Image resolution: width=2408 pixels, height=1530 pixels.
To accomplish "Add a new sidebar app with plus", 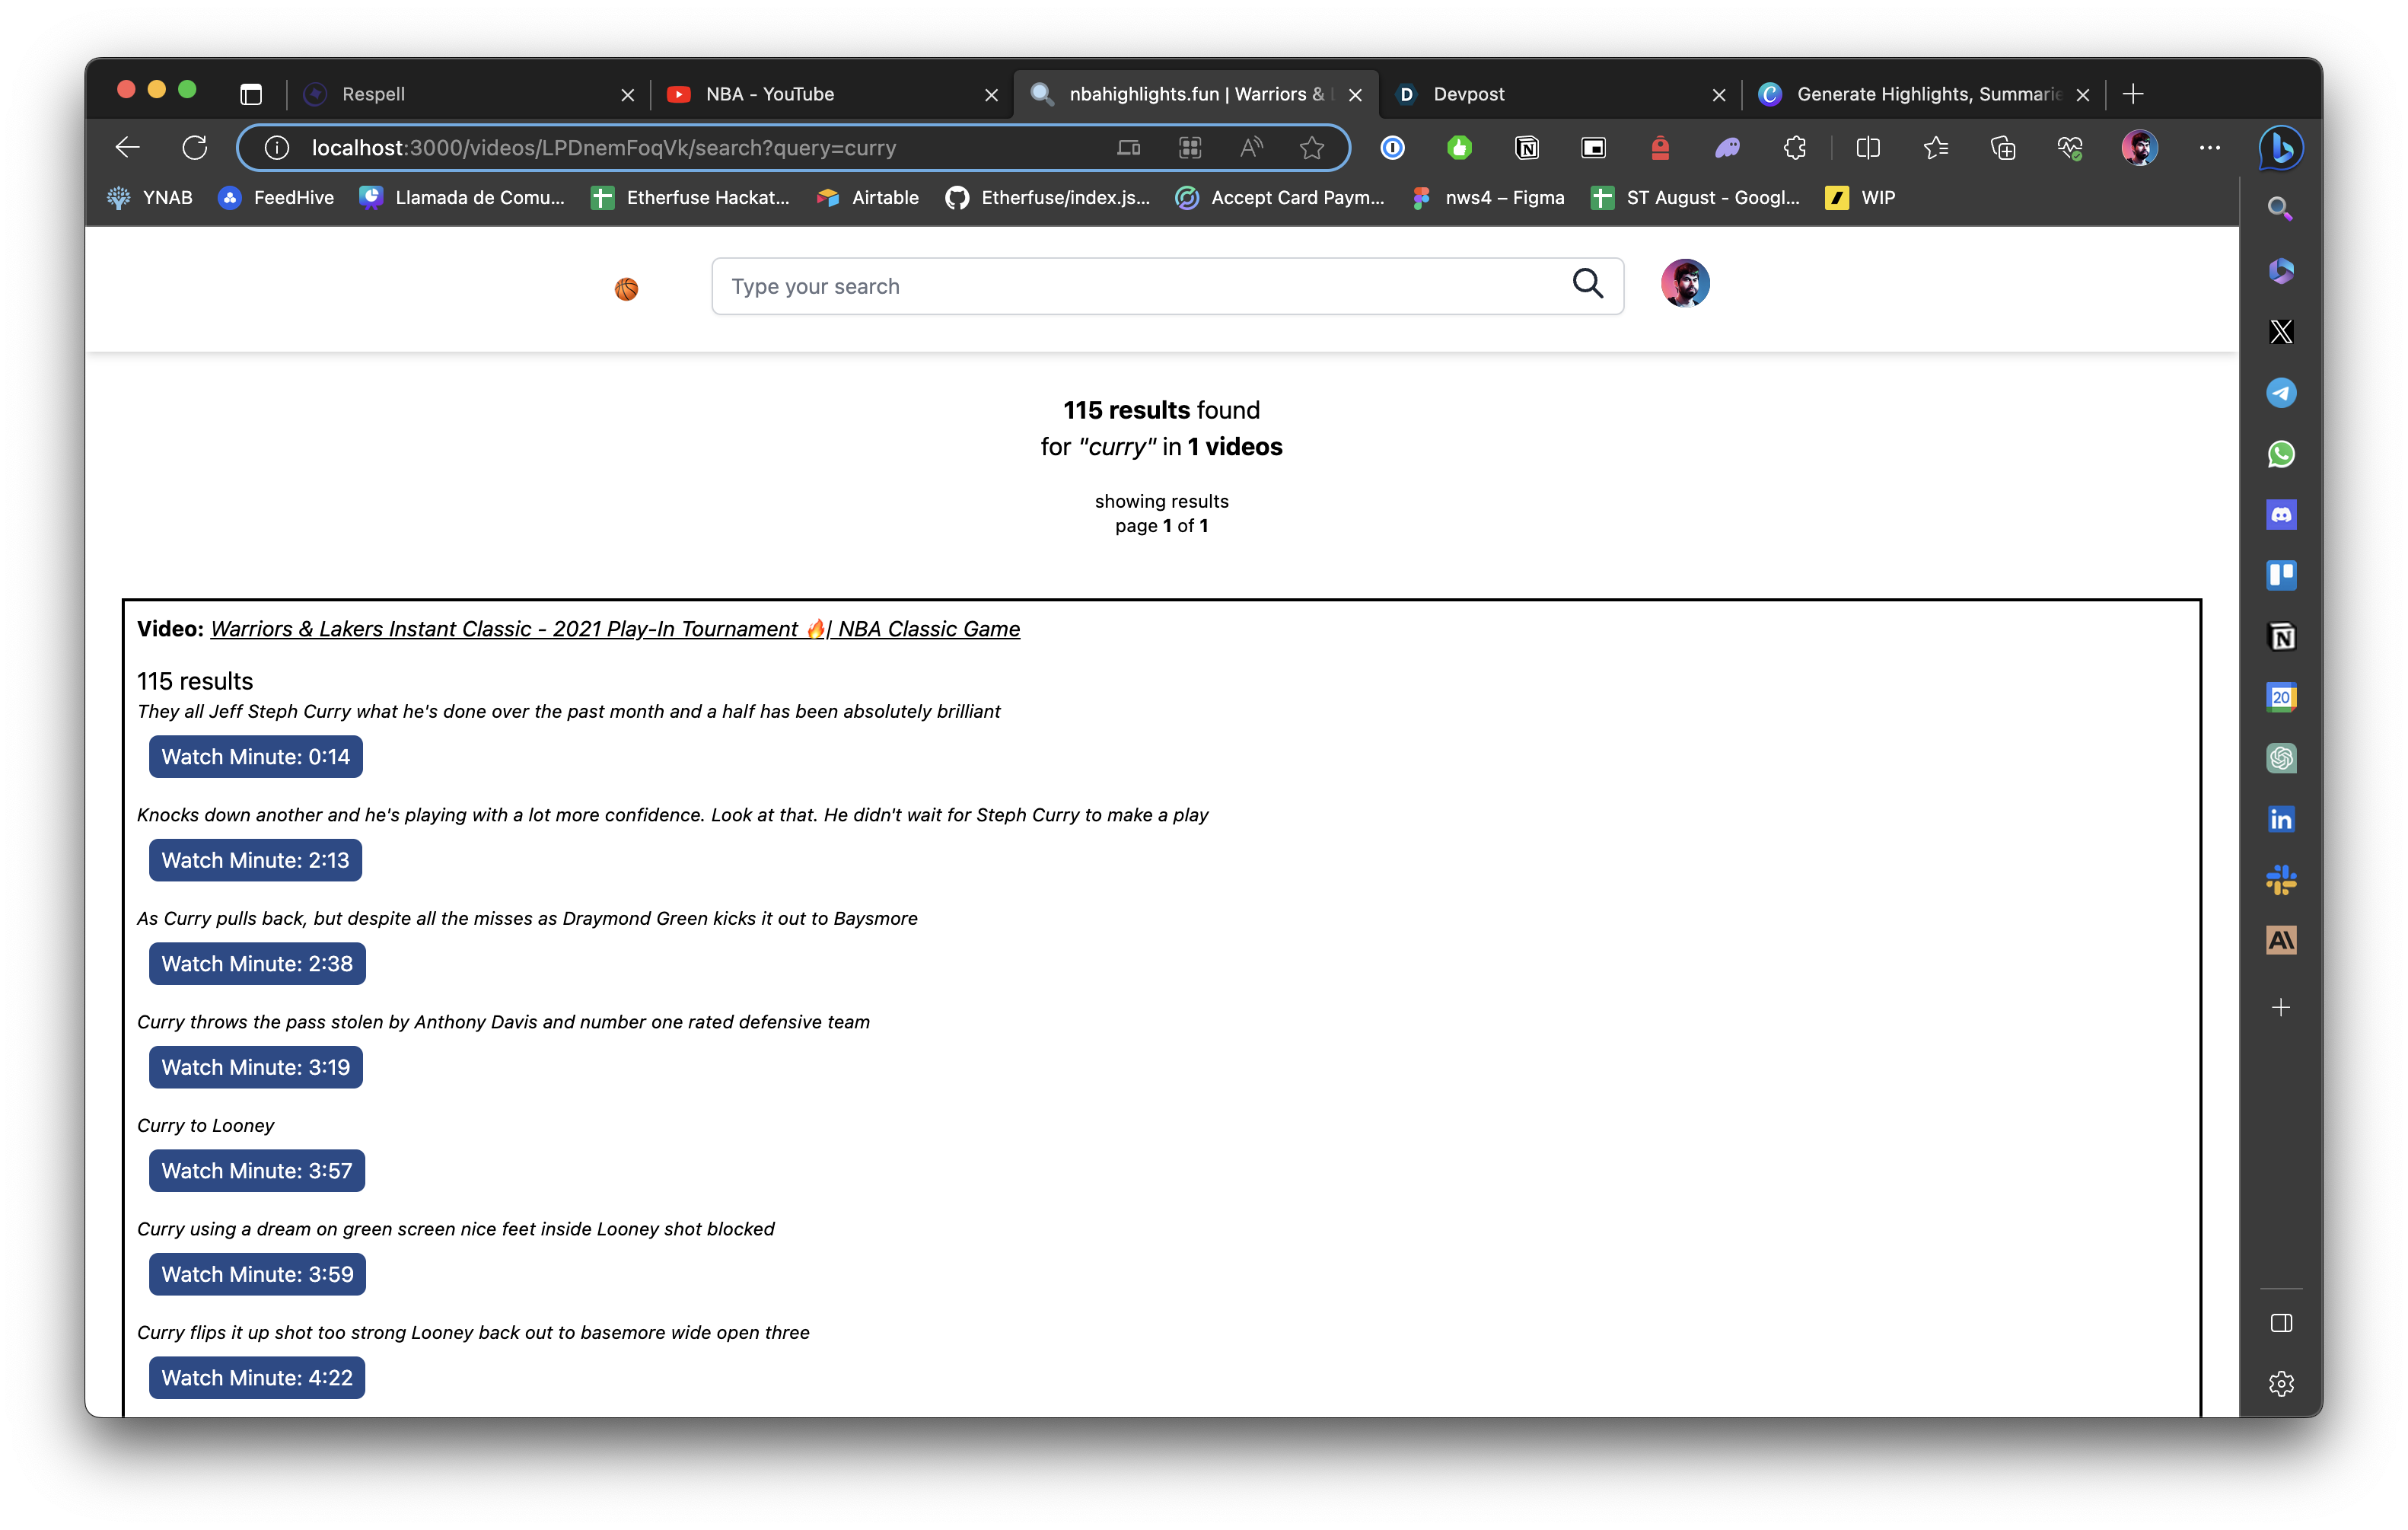I will (x=2280, y=1007).
